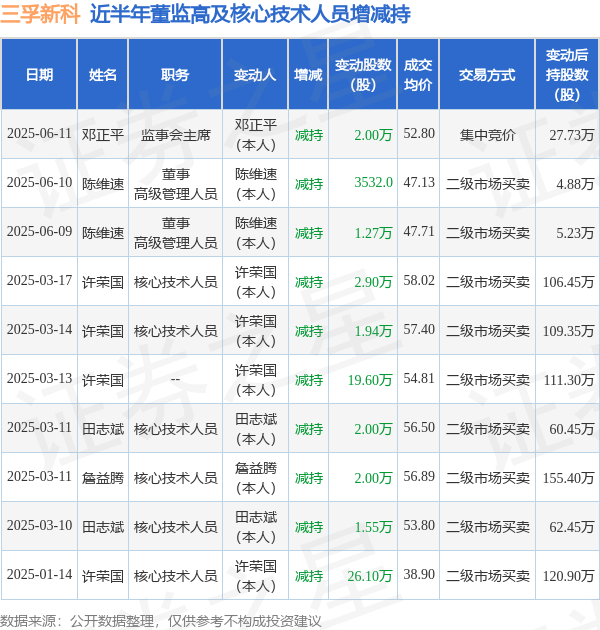Click the average price 56.50
This screenshot has width=600, height=630.
[419, 428]
